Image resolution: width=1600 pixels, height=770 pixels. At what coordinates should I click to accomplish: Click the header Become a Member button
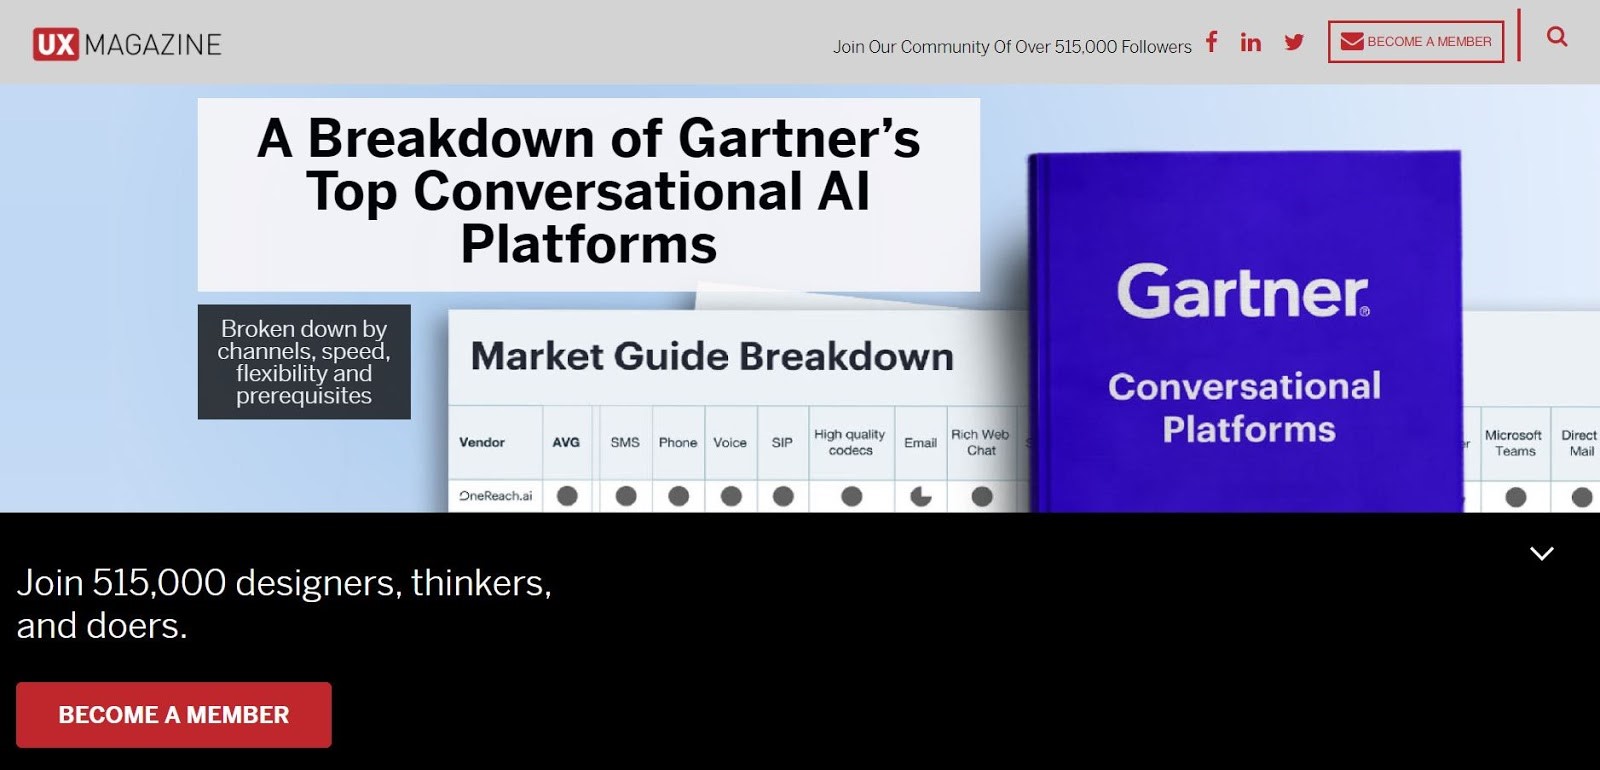[1416, 41]
